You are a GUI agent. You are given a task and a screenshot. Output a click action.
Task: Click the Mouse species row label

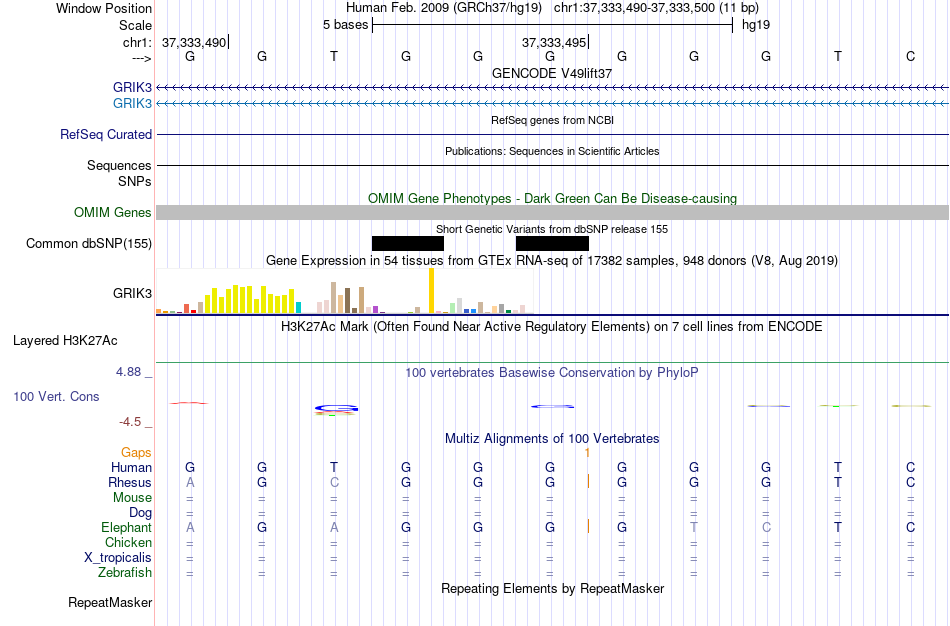(132, 498)
